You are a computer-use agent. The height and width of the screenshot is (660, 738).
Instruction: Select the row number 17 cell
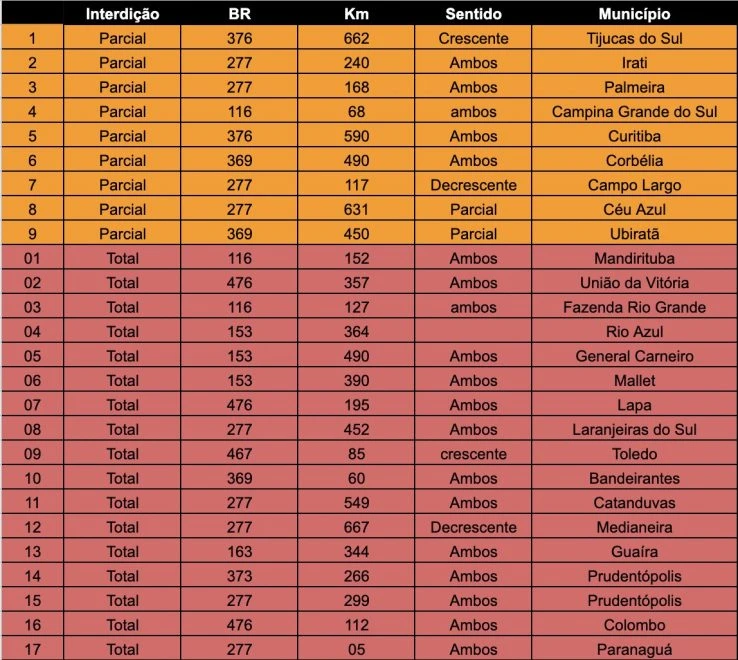click(33, 650)
